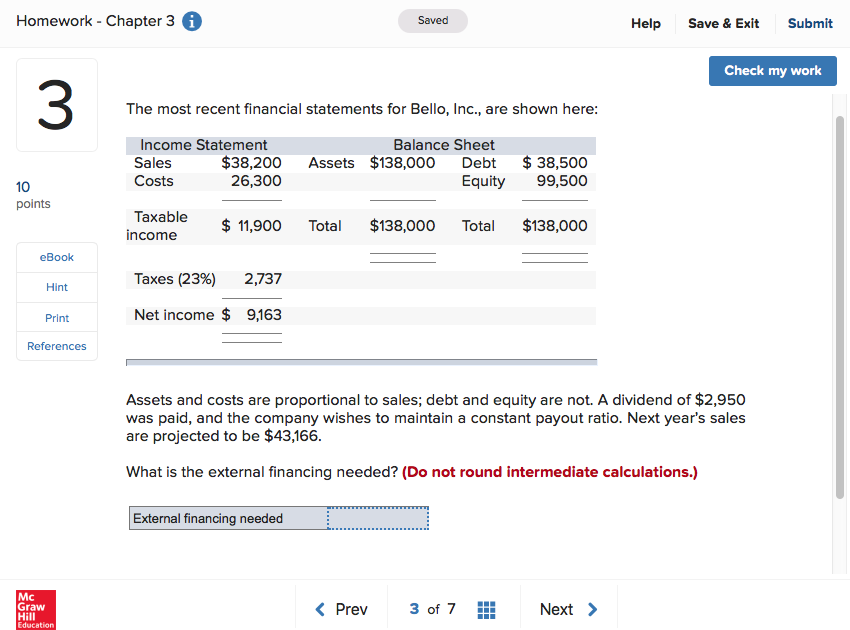Open the question navigation grid icon
The height and width of the screenshot is (630, 850).
click(x=487, y=609)
